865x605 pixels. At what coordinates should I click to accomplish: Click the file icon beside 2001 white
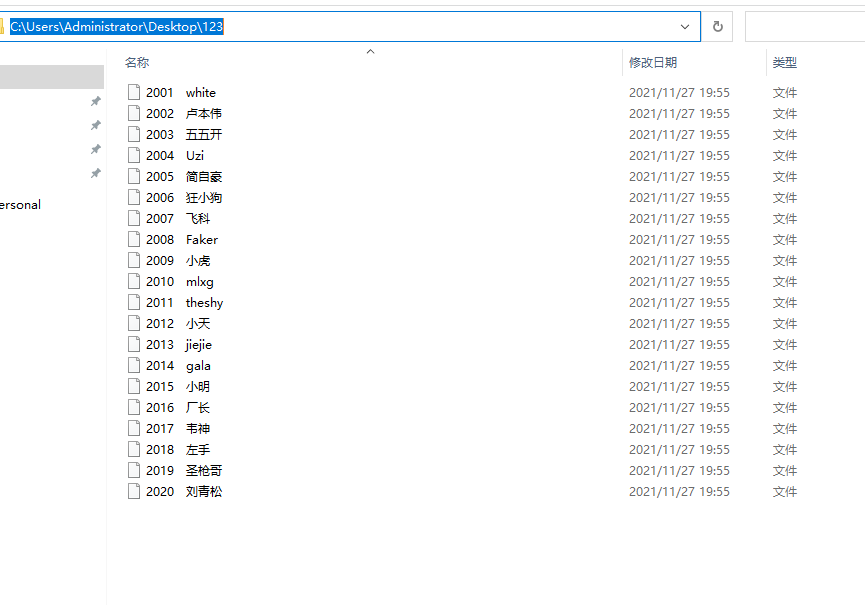pos(134,92)
